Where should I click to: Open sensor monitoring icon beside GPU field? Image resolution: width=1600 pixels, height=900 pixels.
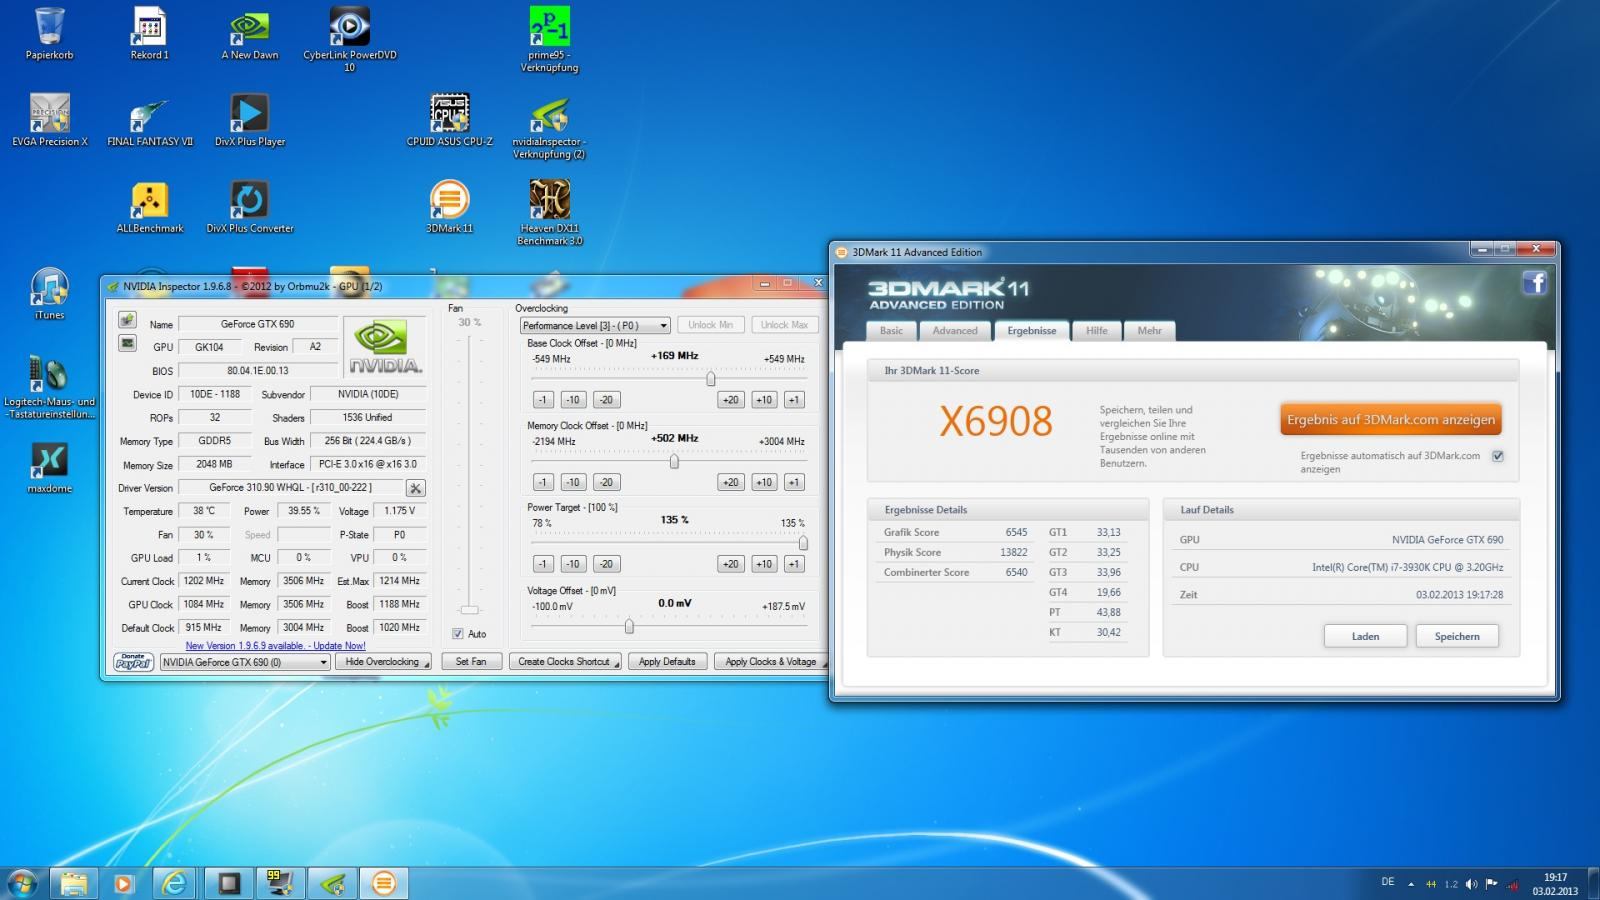click(127, 343)
